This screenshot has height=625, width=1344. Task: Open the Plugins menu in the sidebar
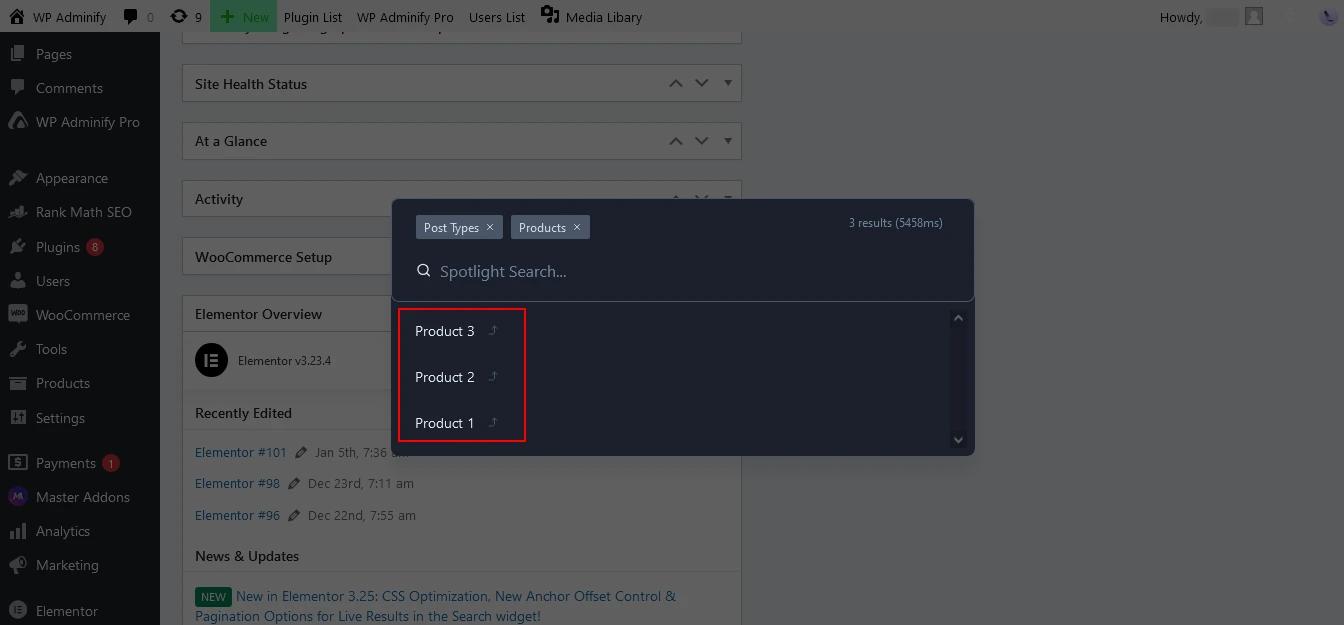(57, 247)
